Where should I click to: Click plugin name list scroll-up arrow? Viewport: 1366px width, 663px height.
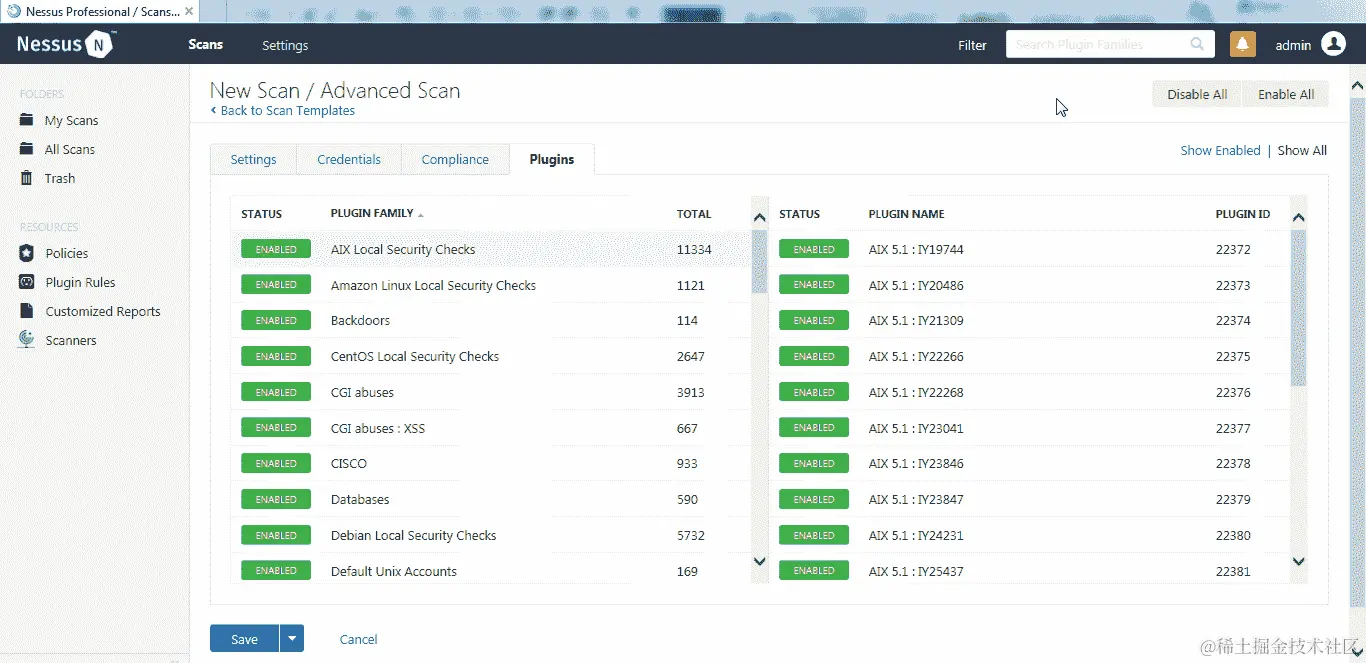[1298, 217]
